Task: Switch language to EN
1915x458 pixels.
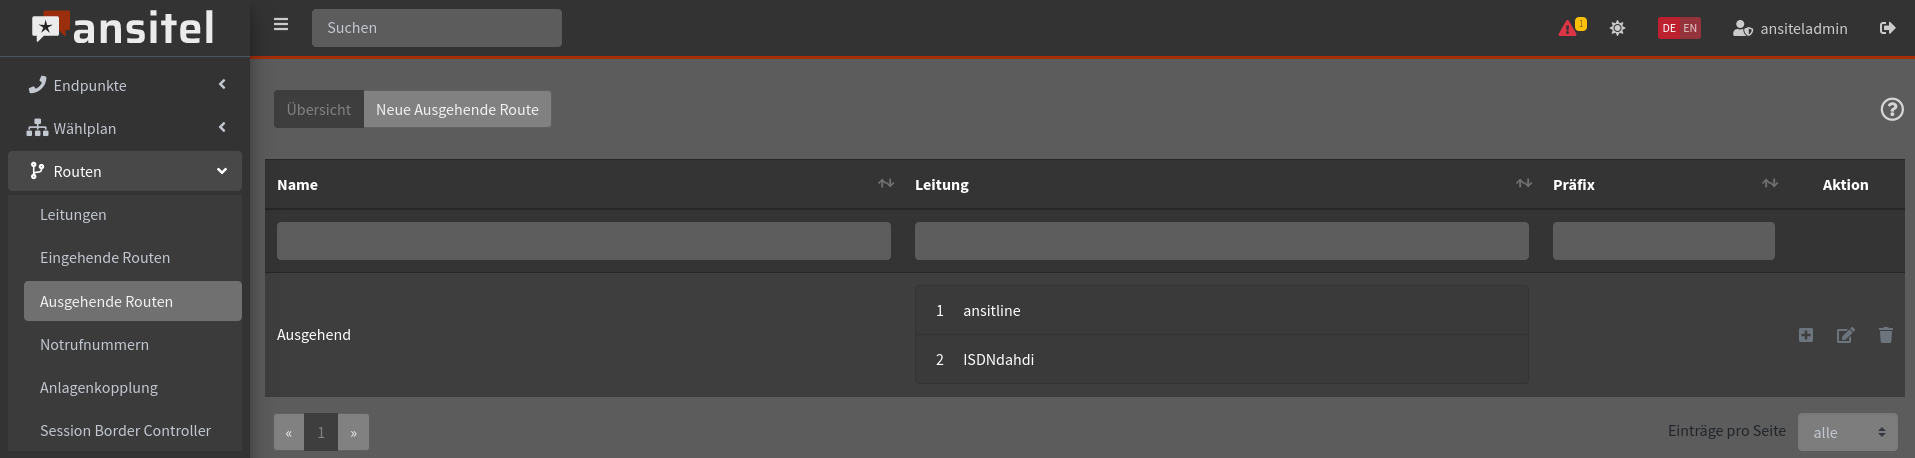Action: click(x=1690, y=28)
